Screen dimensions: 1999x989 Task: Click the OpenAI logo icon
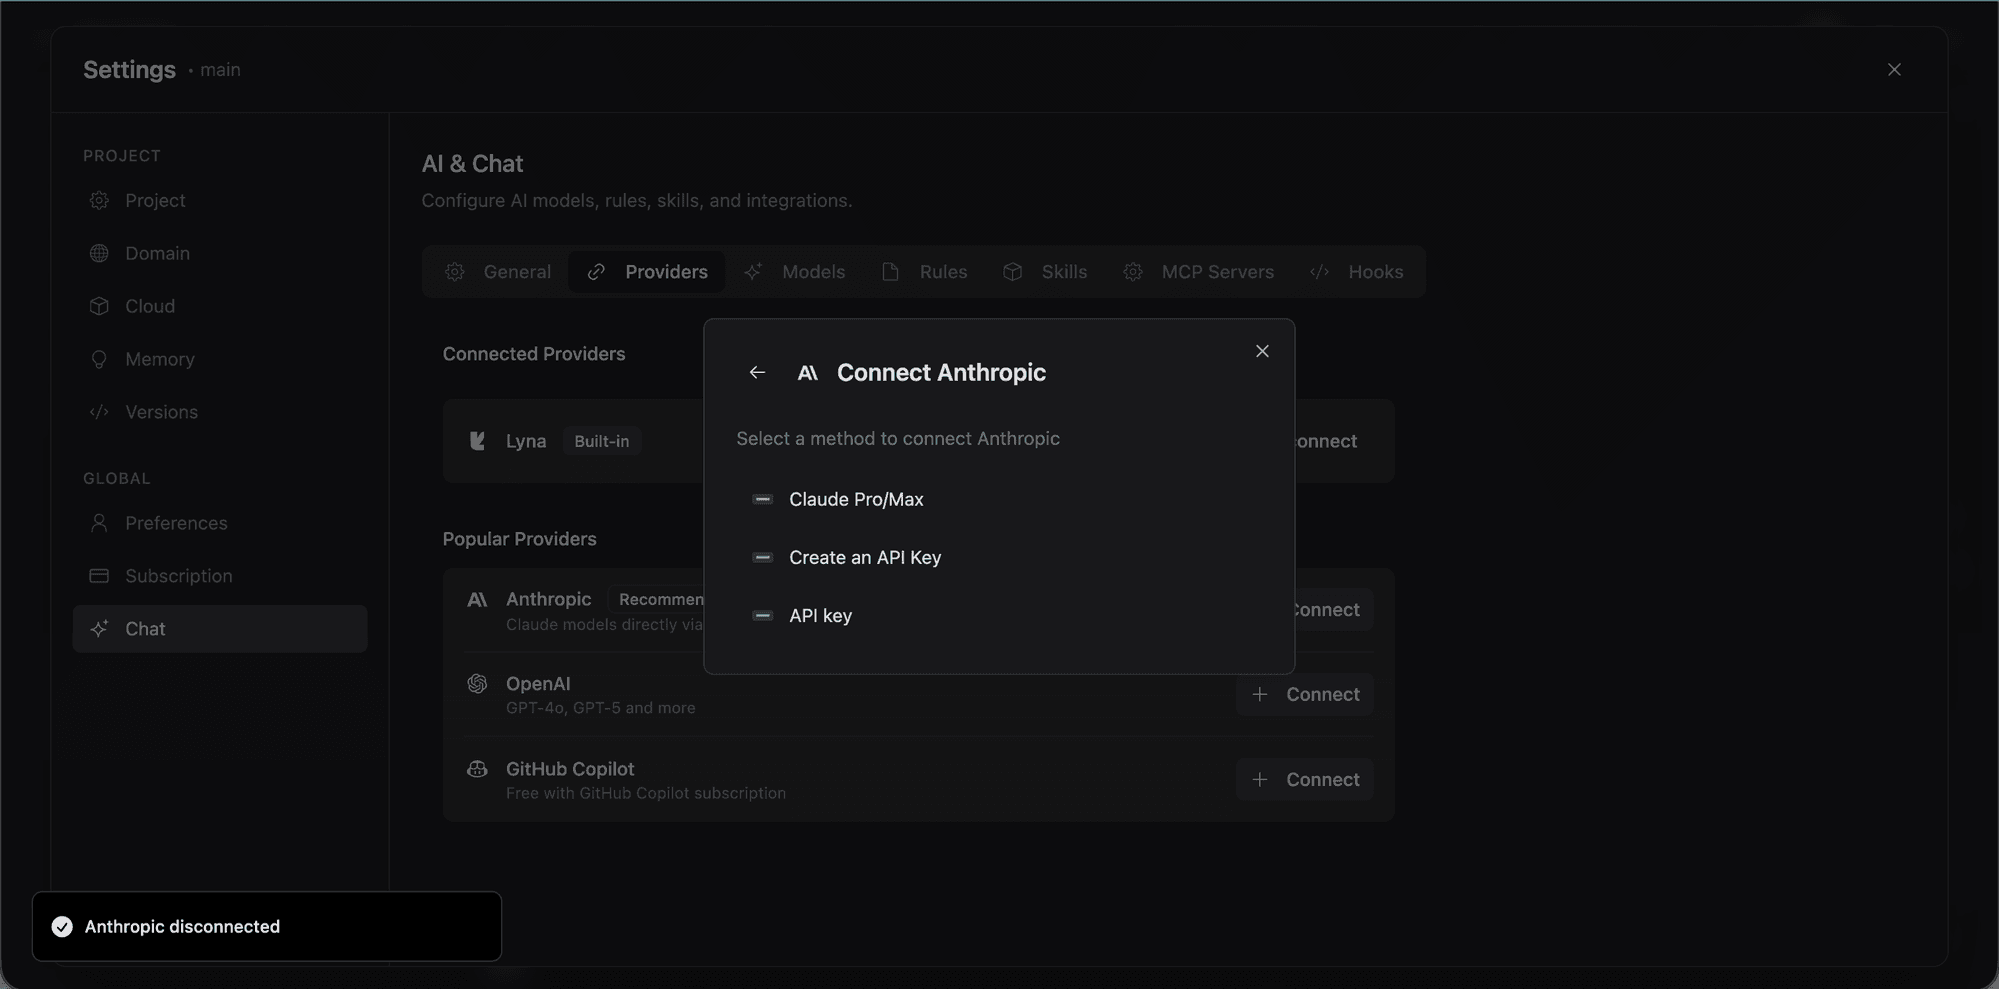coord(478,683)
